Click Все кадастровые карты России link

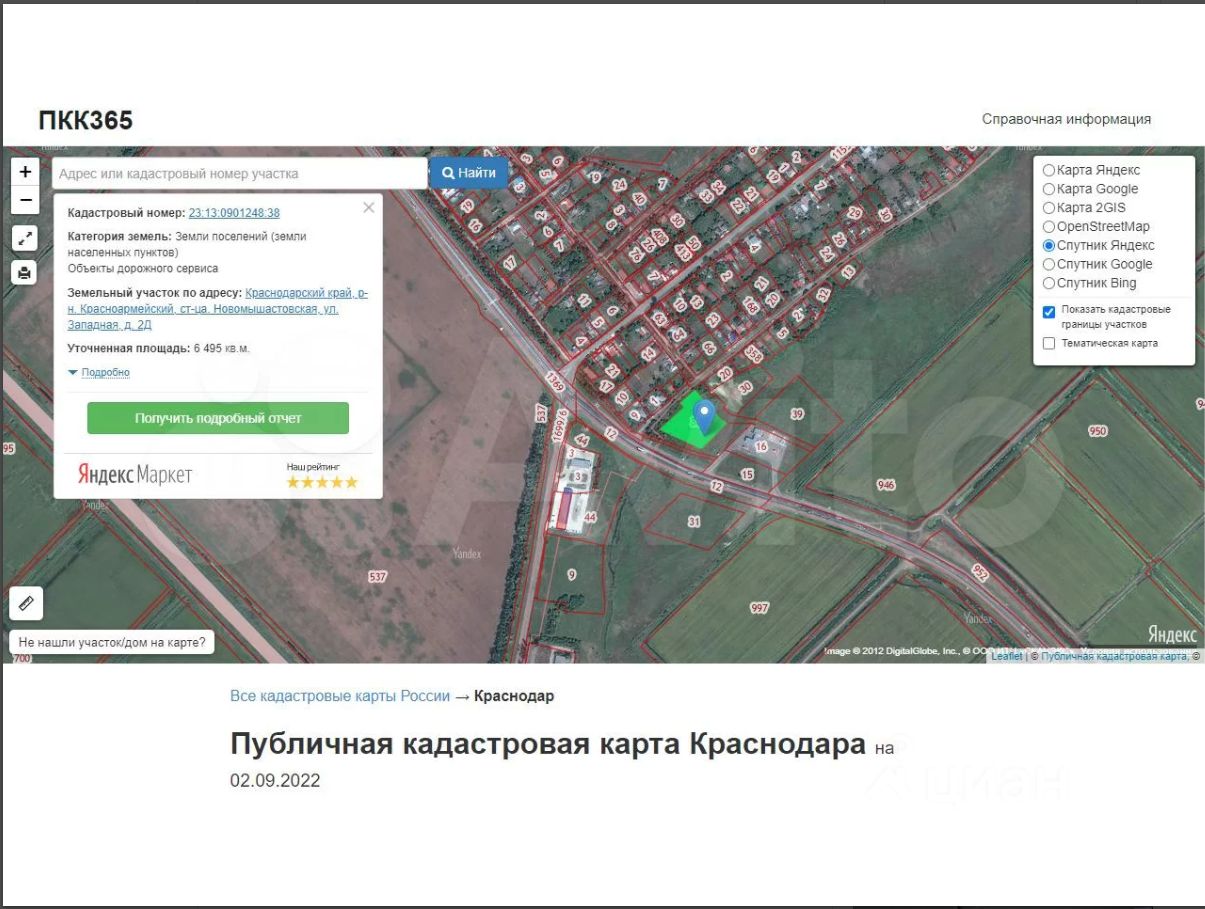[340, 696]
